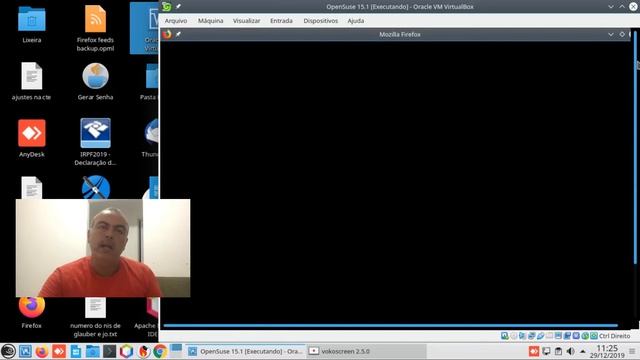Launch Firefox from the taskbar
Screen dimensions: 640x360
point(42,351)
